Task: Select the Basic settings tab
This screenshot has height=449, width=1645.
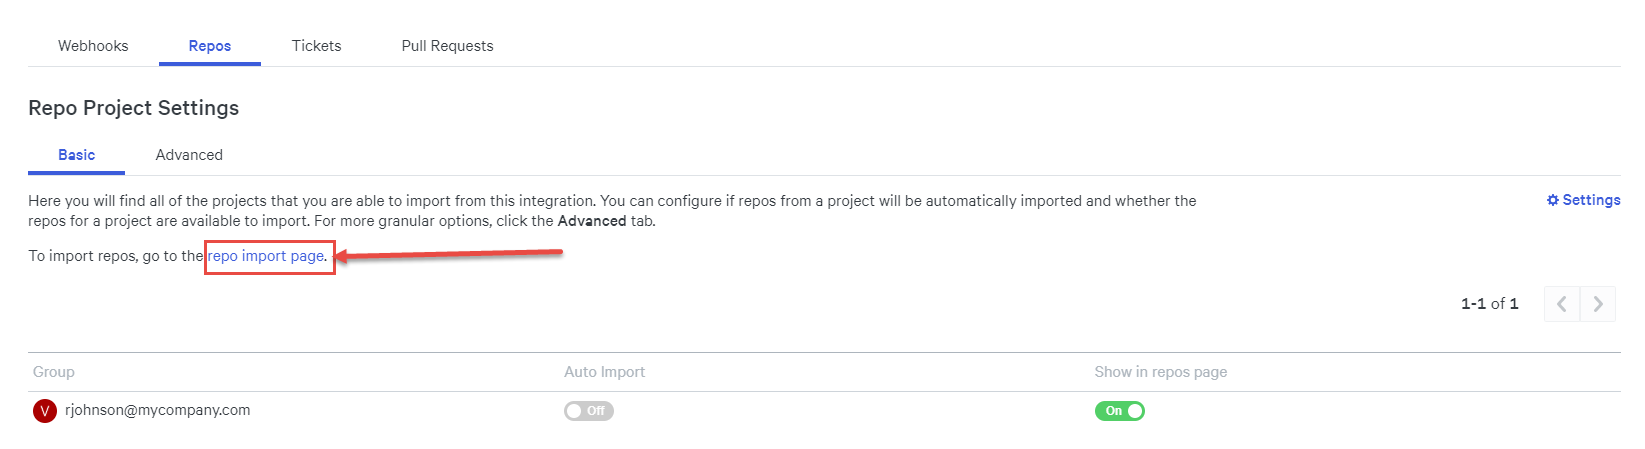Action: (77, 155)
